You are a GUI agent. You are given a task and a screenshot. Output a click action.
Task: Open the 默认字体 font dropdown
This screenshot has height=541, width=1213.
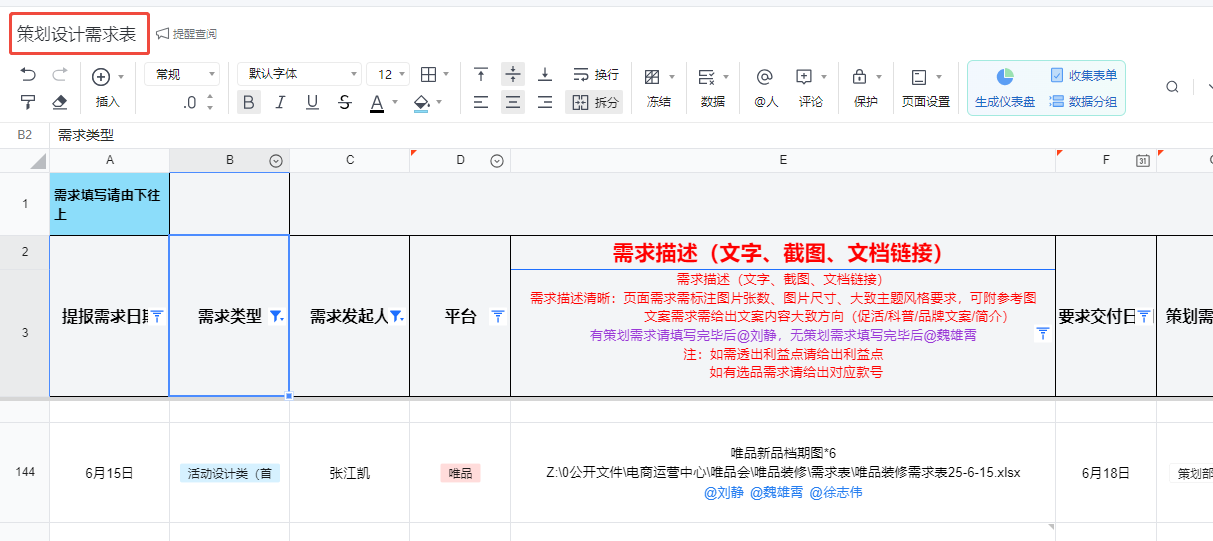pos(299,74)
